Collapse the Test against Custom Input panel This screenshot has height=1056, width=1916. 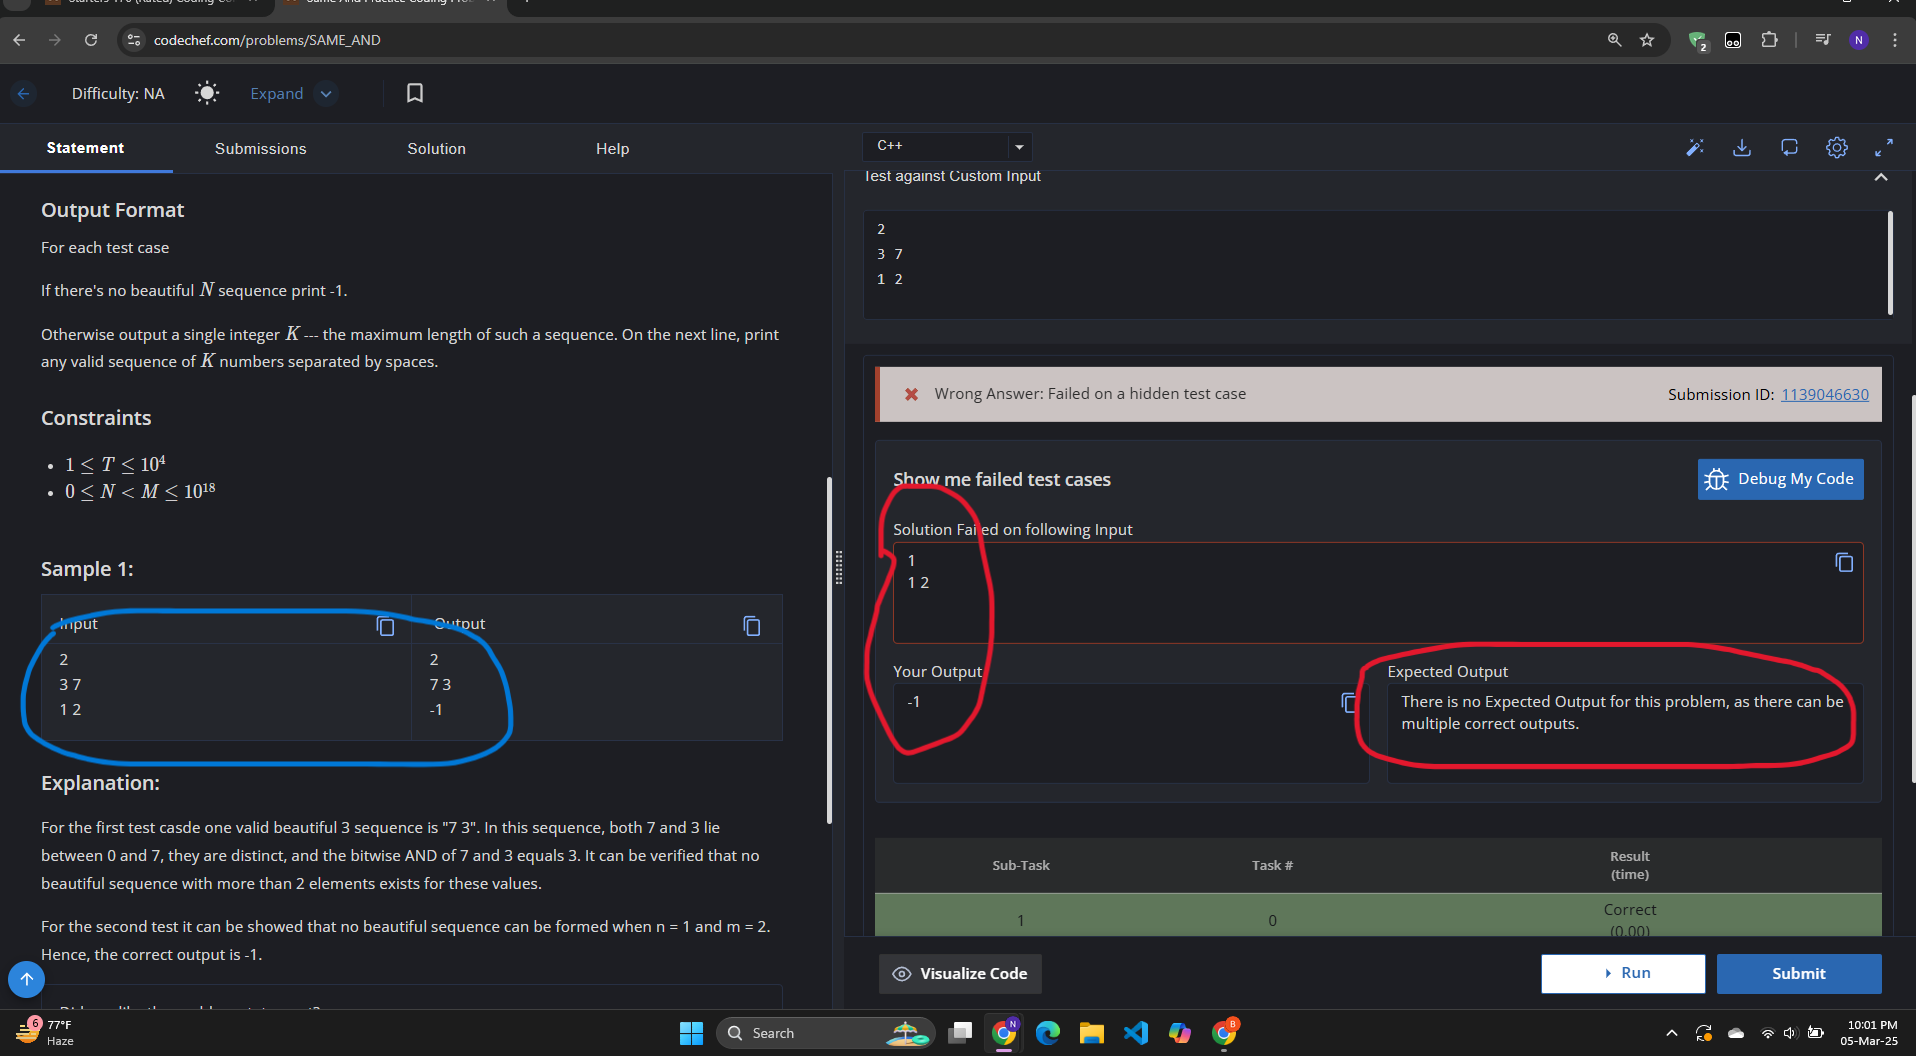pyautogui.click(x=1881, y=177)
